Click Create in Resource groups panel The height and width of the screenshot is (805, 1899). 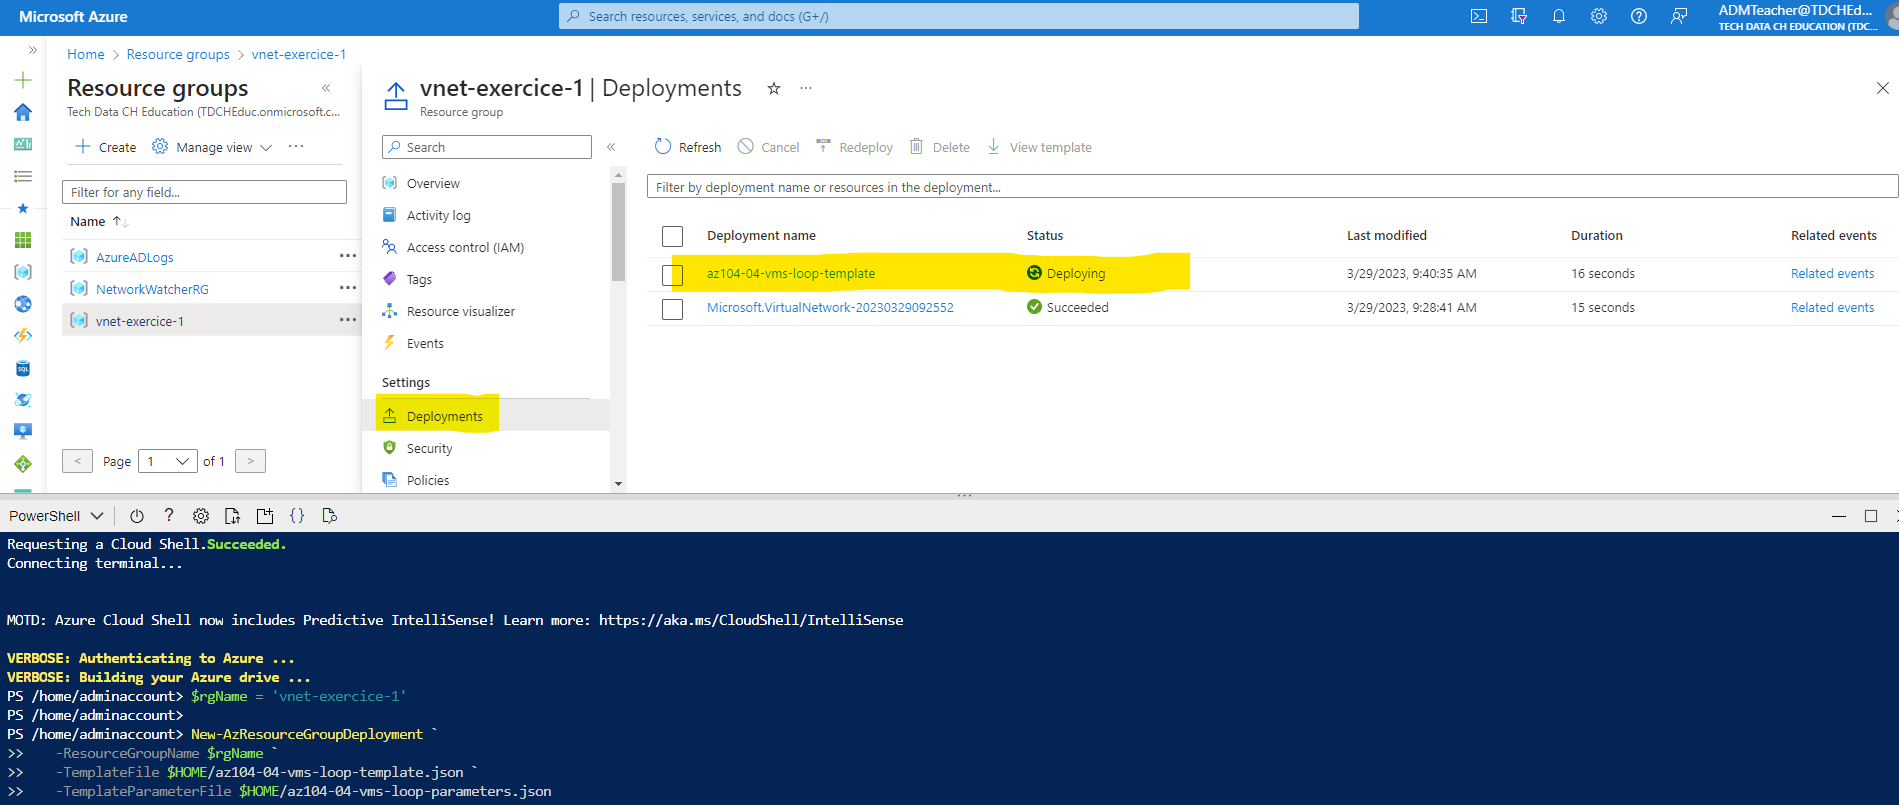(106, 147)
